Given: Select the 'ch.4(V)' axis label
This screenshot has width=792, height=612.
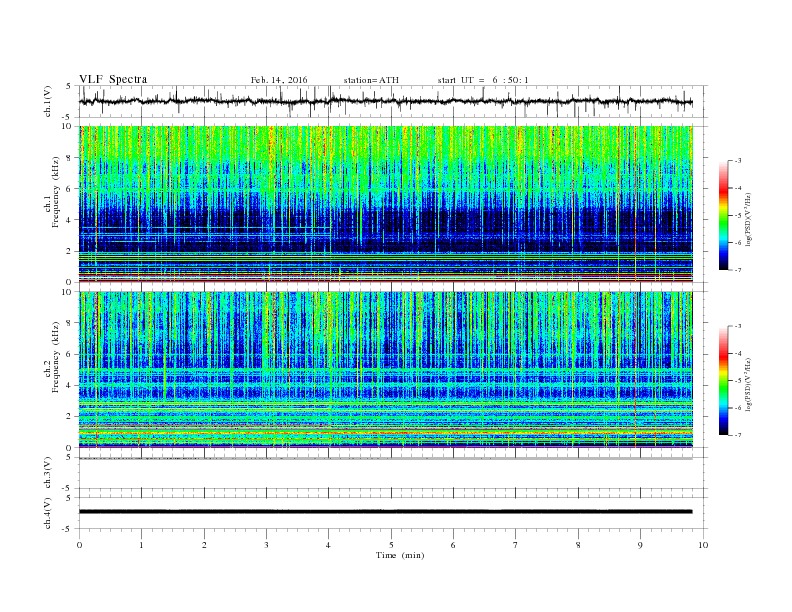Looking at the screenshot, I should (x=48, y=513).
